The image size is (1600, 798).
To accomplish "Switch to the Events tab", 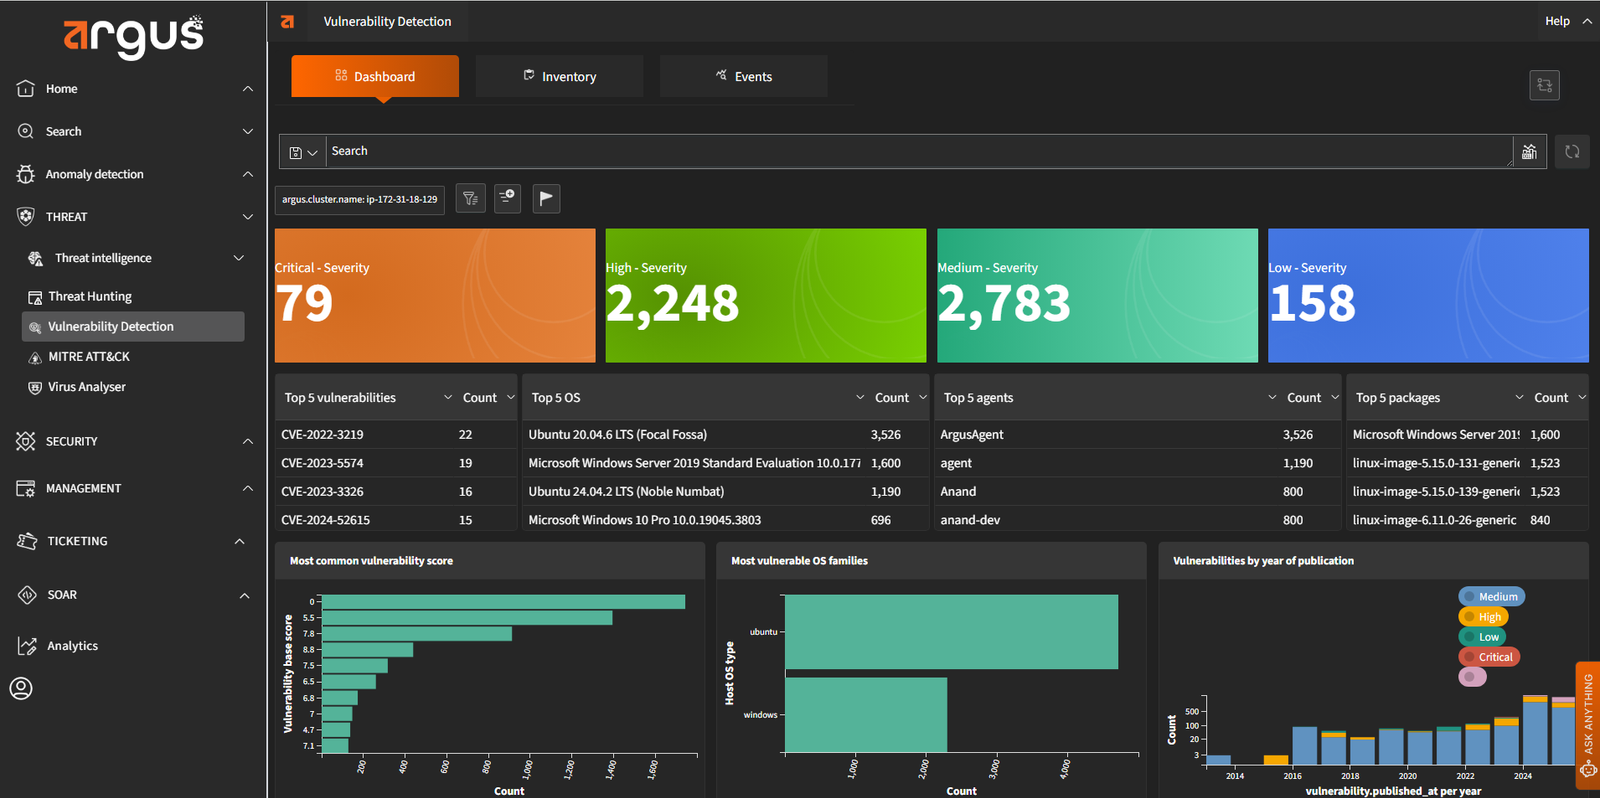I will 743,77.
